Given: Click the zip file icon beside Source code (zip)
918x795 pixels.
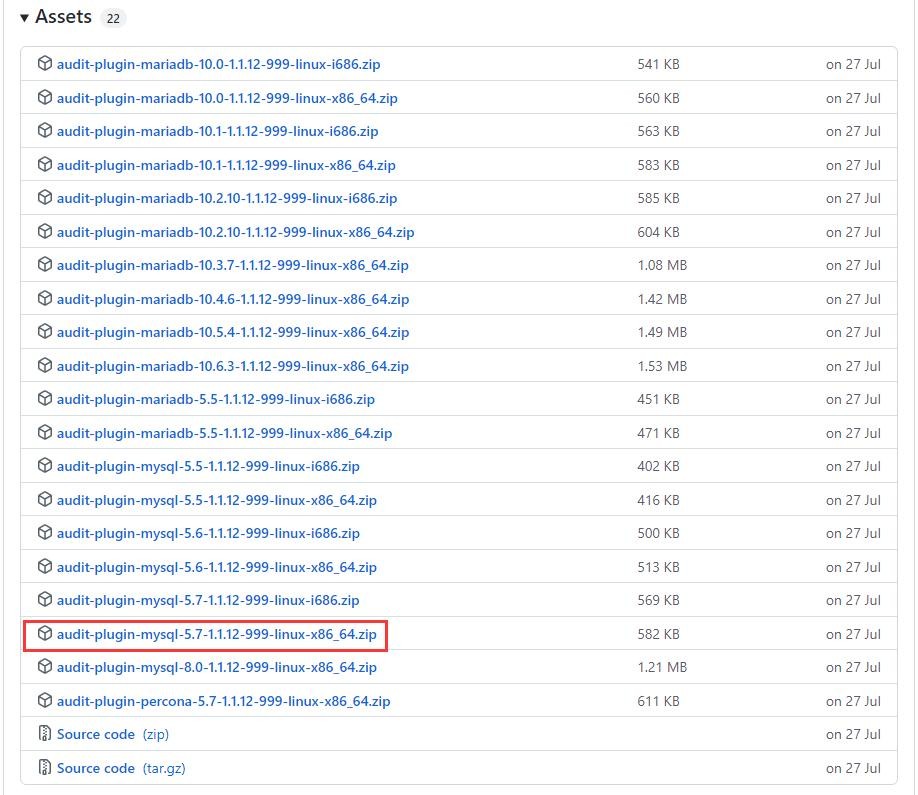Looking at the screenshot, I should [45, 734].
